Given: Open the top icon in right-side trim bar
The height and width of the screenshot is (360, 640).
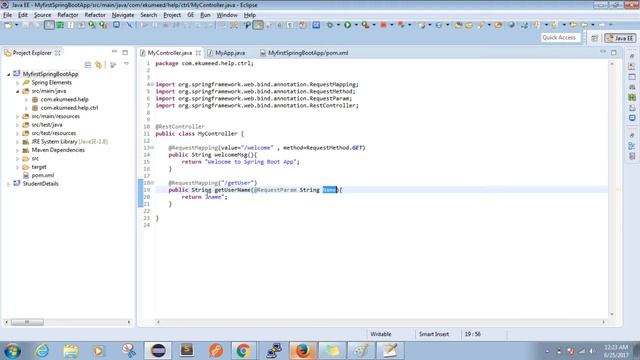Looking at the screenshot, I should 632,56.
